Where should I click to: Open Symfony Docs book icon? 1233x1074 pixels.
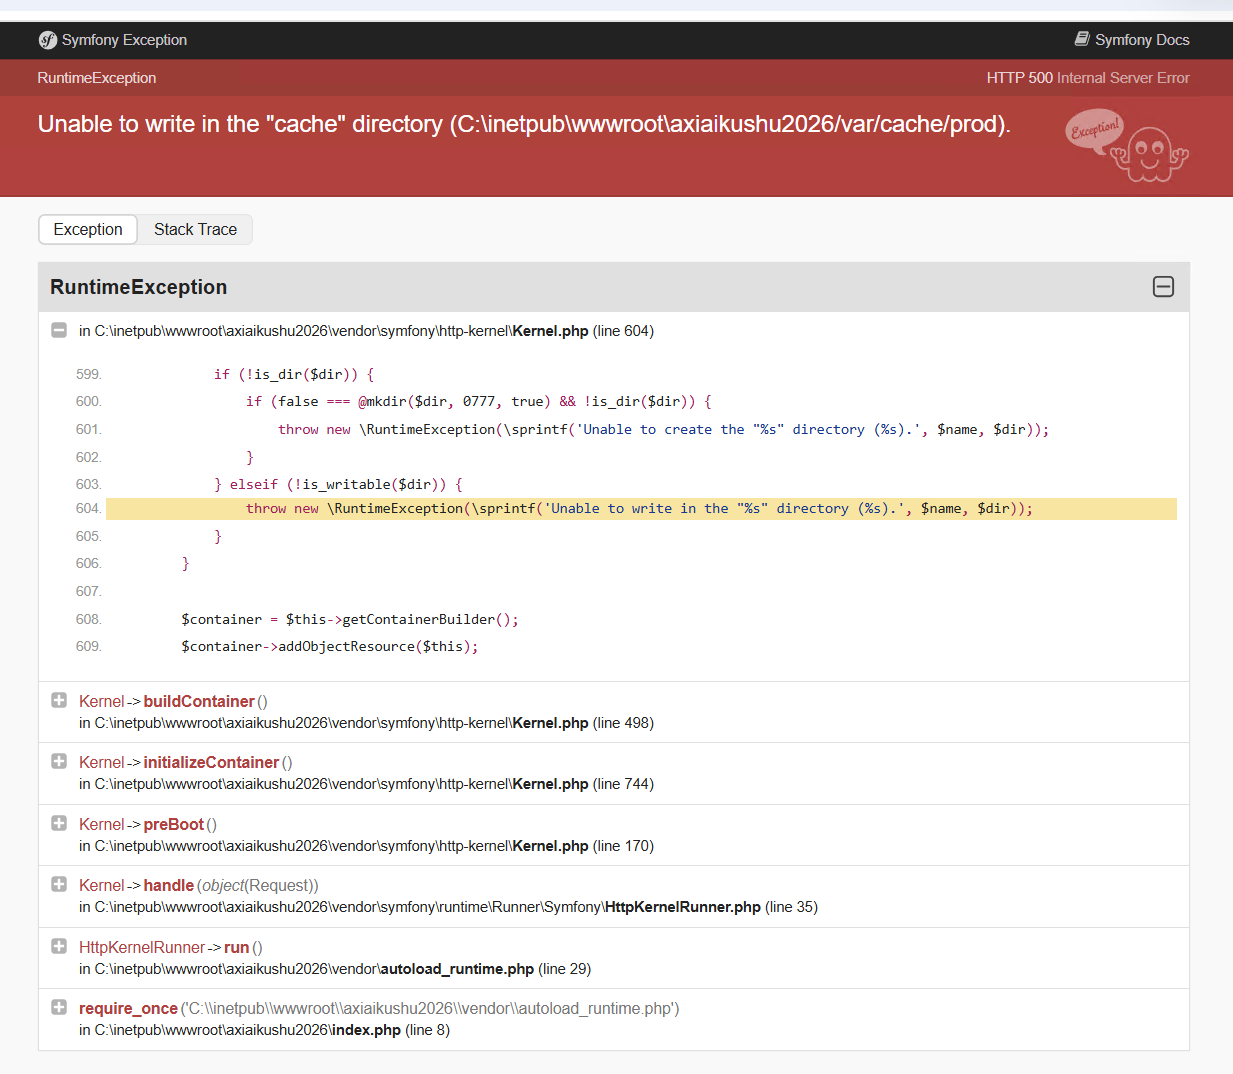pyautogui.click(x=1081, y=39)
